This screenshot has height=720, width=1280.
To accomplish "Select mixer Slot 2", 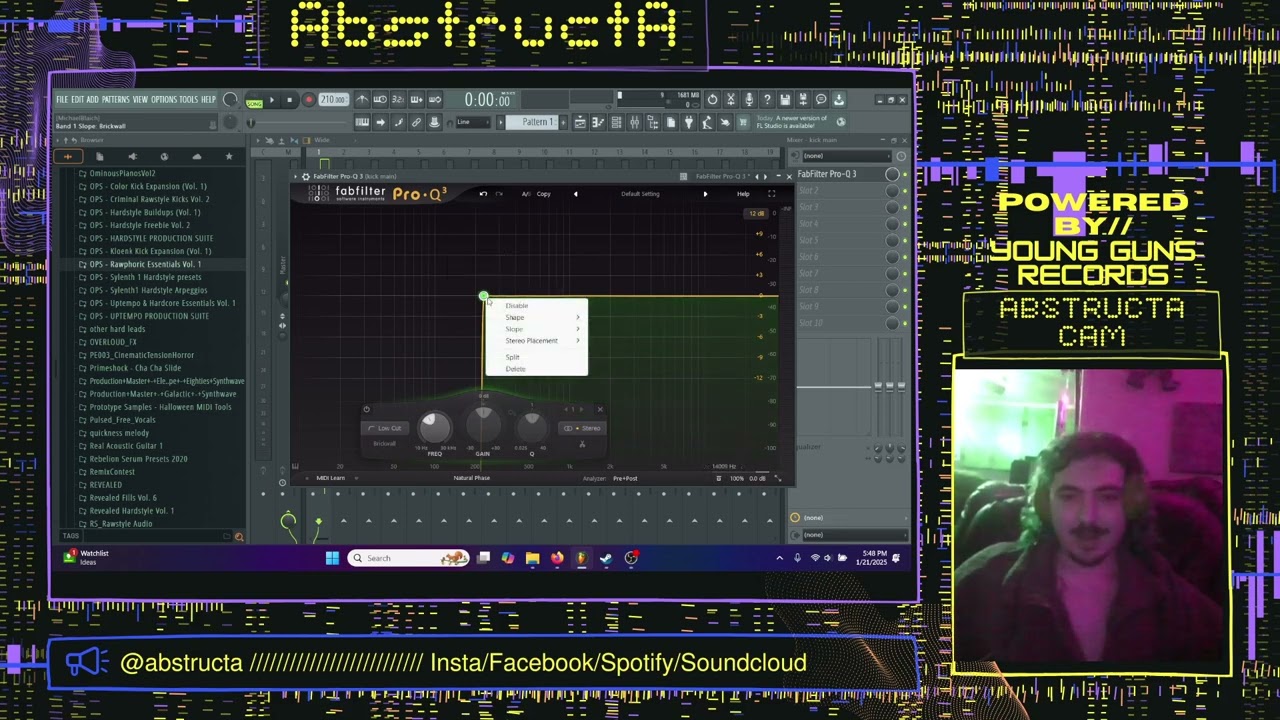I will [x=840, y=190].
